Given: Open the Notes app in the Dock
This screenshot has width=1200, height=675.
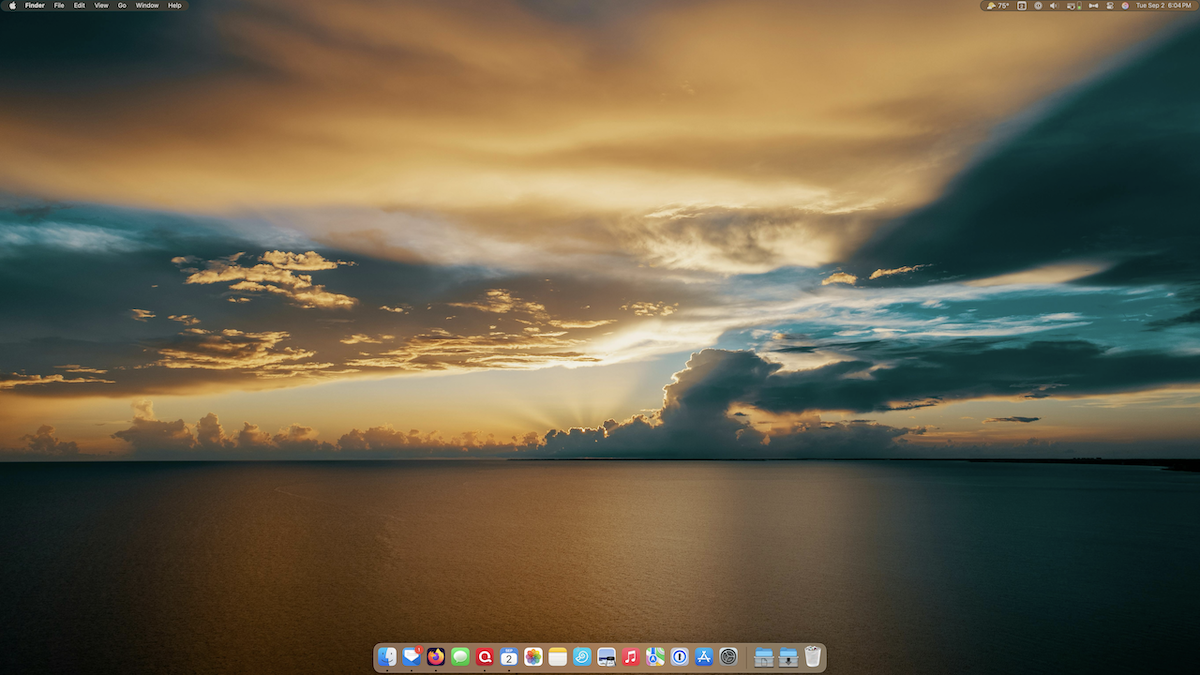Looking at the screenshot, I should [x=557, y=657].
